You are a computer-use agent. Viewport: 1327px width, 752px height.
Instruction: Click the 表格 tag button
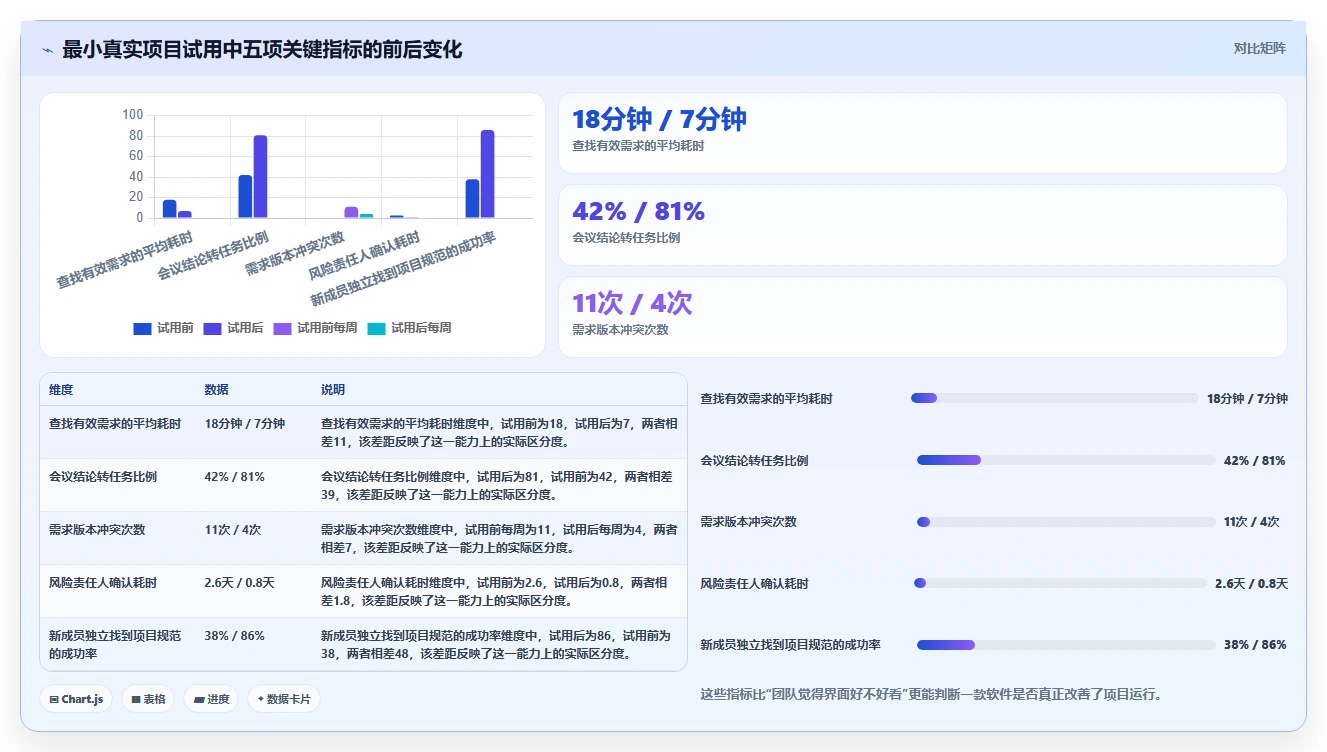pos(148,699)
